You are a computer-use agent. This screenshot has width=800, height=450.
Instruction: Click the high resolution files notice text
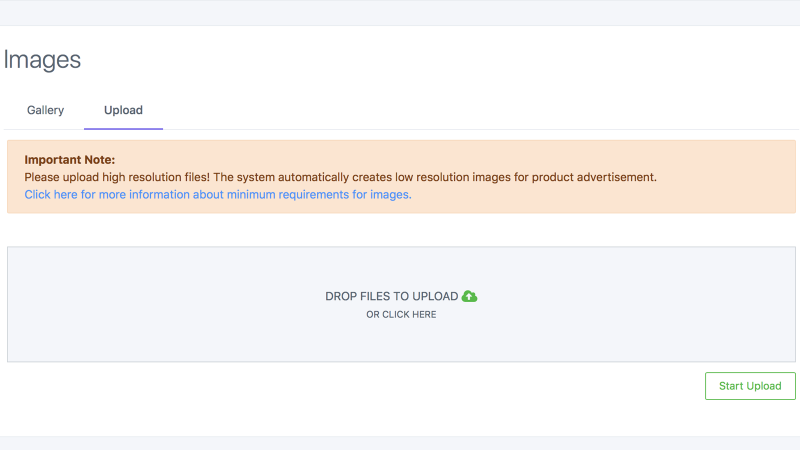point(340,177)
